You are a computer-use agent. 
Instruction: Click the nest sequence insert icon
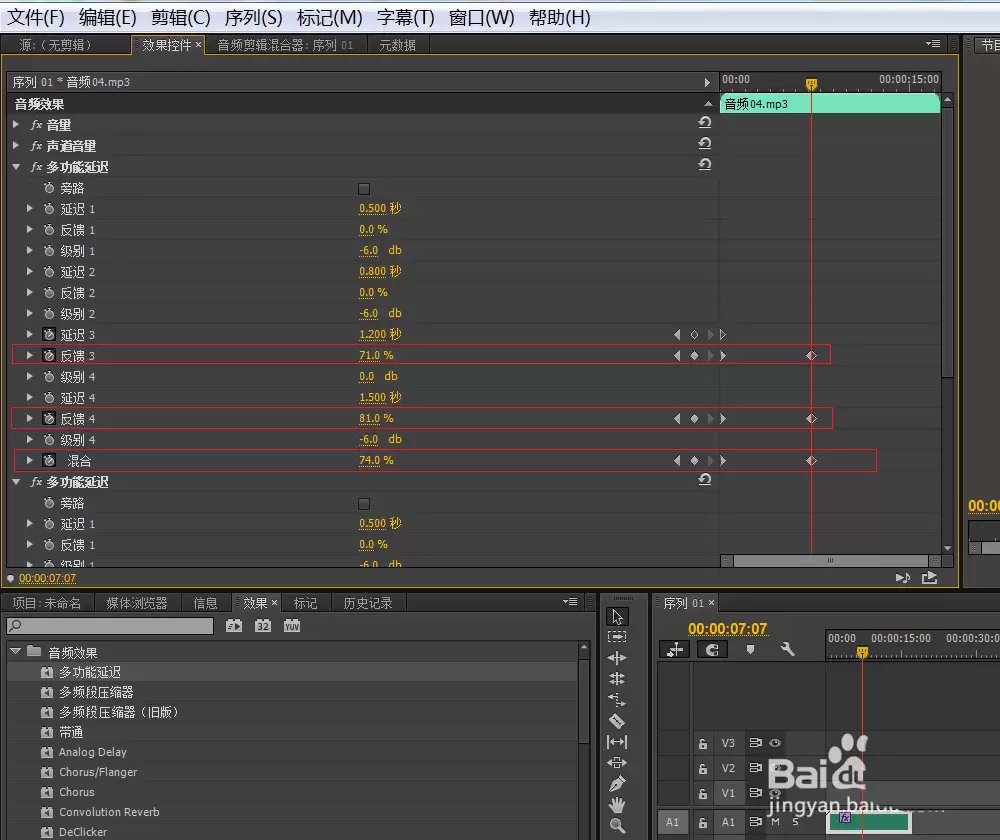[x=675, y=649]
